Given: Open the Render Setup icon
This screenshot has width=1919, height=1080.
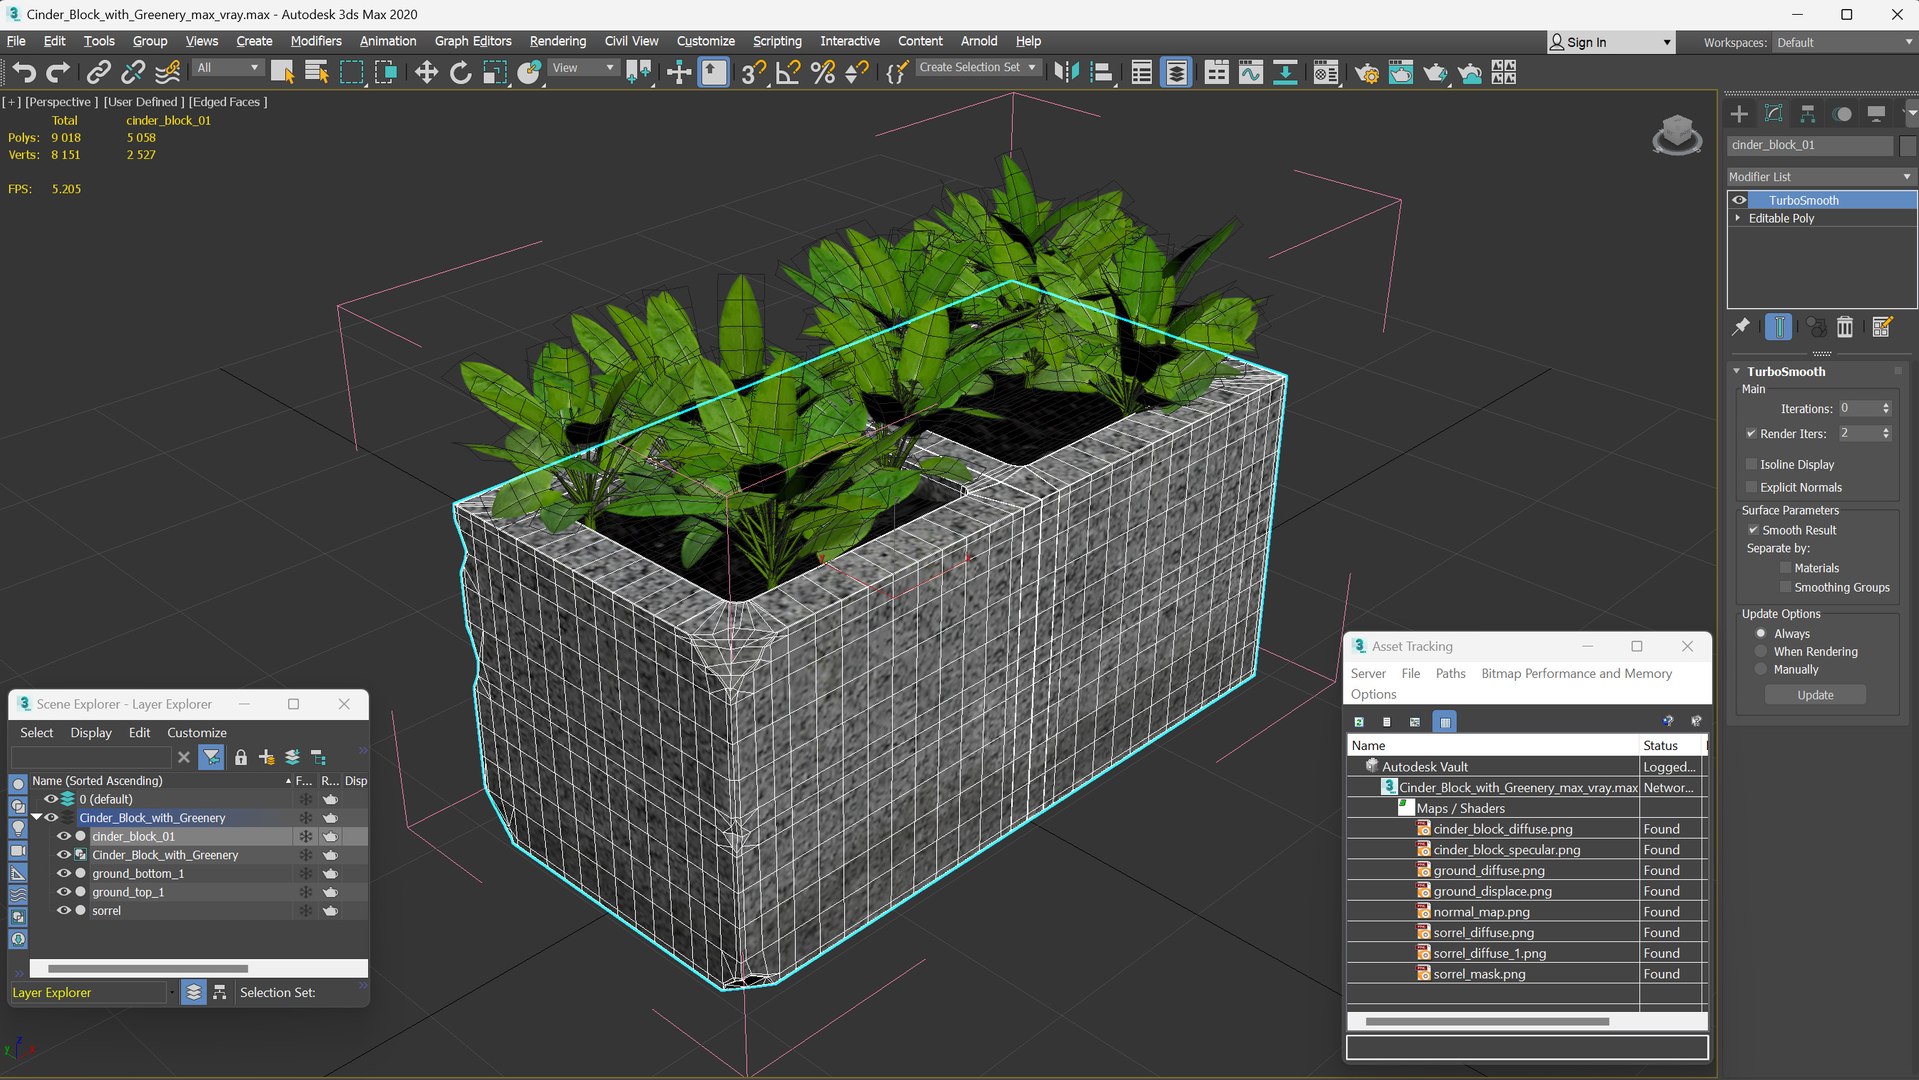Looking at the screenshot, I should pyautogui.click(x=1367, y=72).
